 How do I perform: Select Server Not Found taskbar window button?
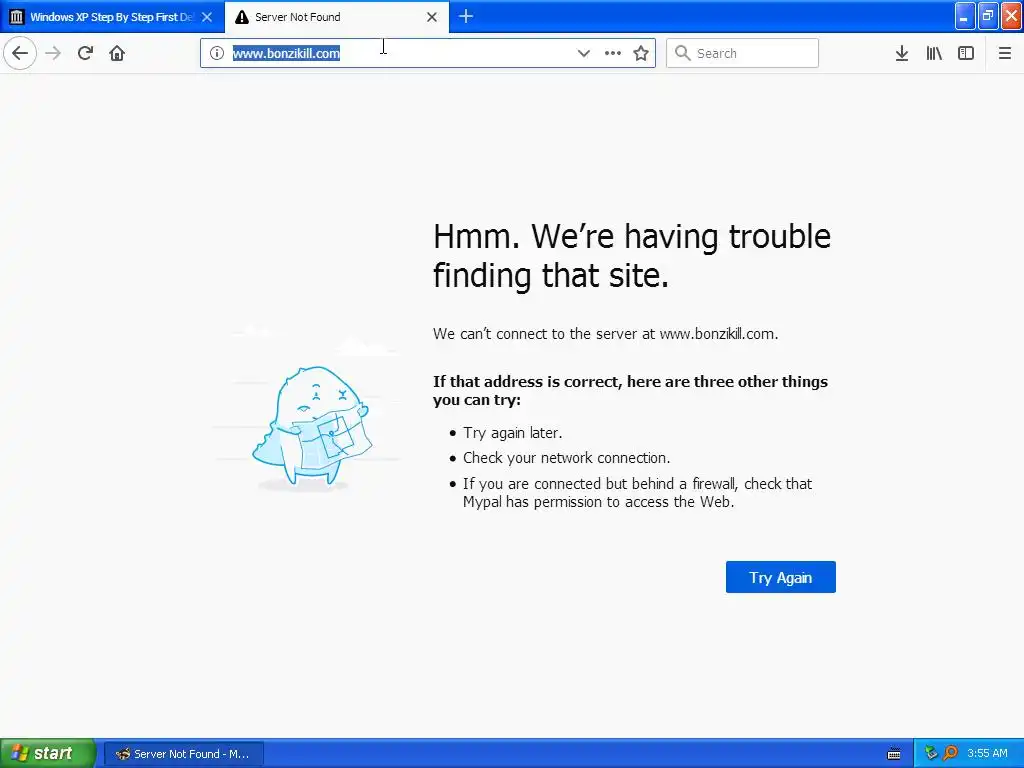[184, 754]
